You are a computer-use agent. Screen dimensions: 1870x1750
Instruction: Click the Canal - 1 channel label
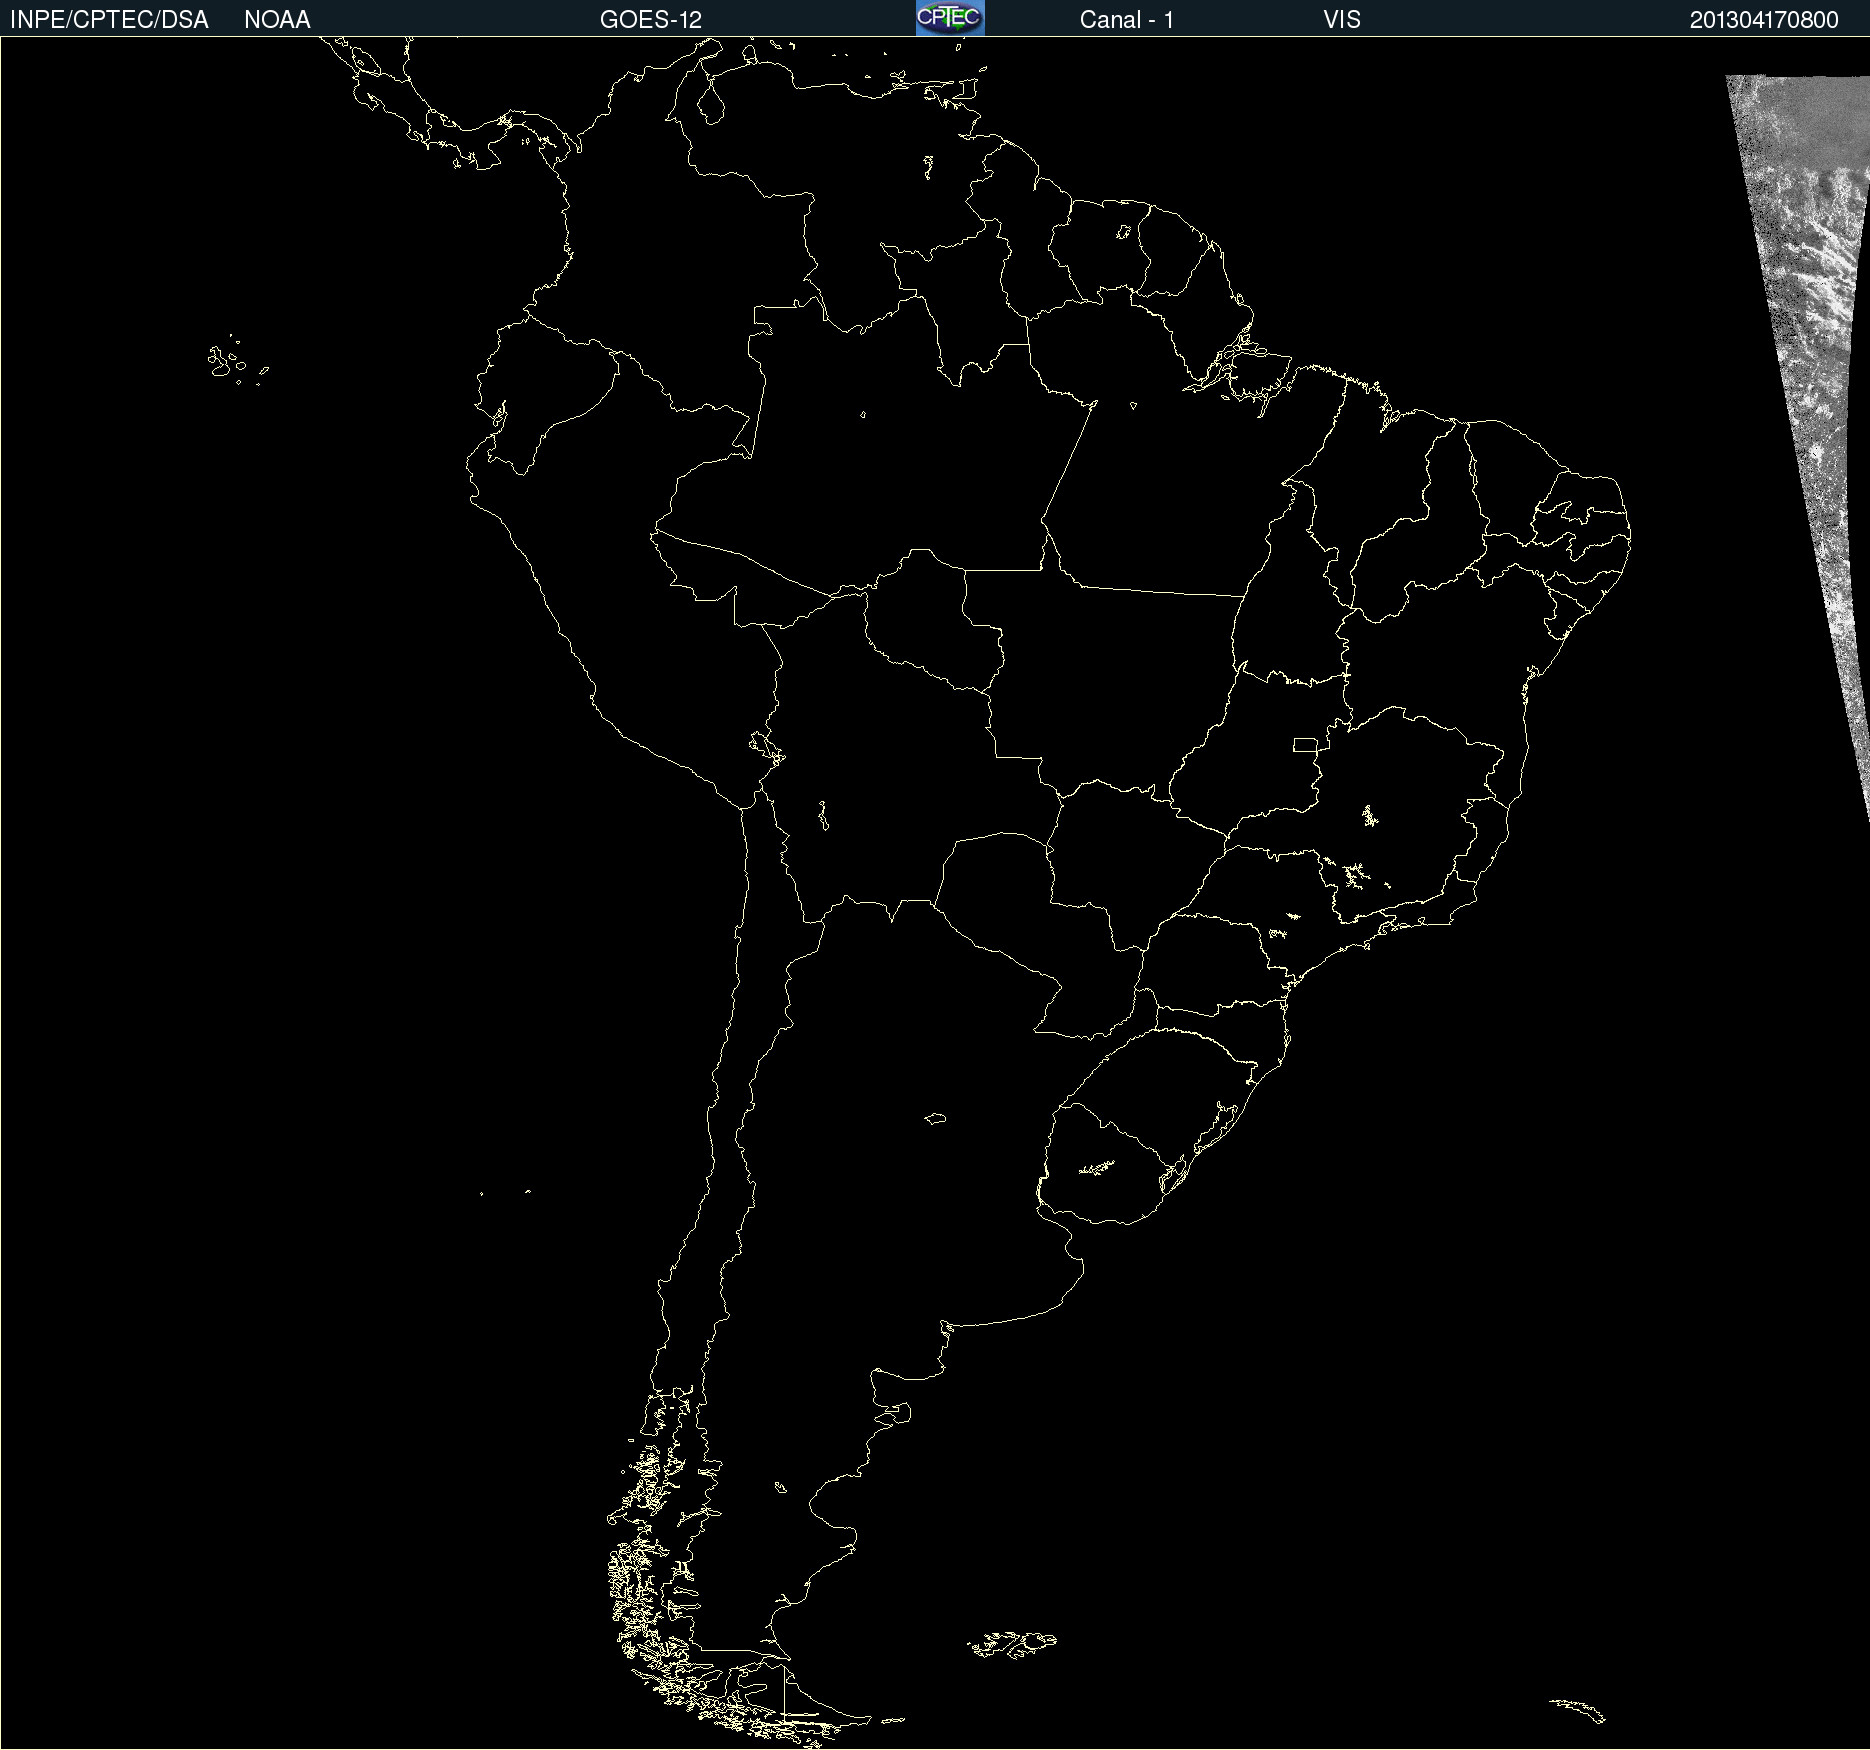pyautogui.click(x=1127, y=20)
